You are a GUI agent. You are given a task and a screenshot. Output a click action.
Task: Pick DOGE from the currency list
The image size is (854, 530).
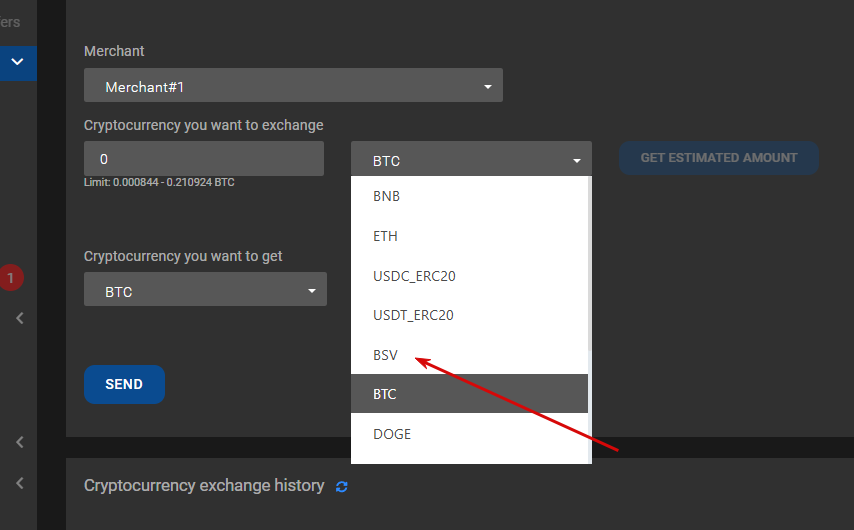(x=469, y=434)
